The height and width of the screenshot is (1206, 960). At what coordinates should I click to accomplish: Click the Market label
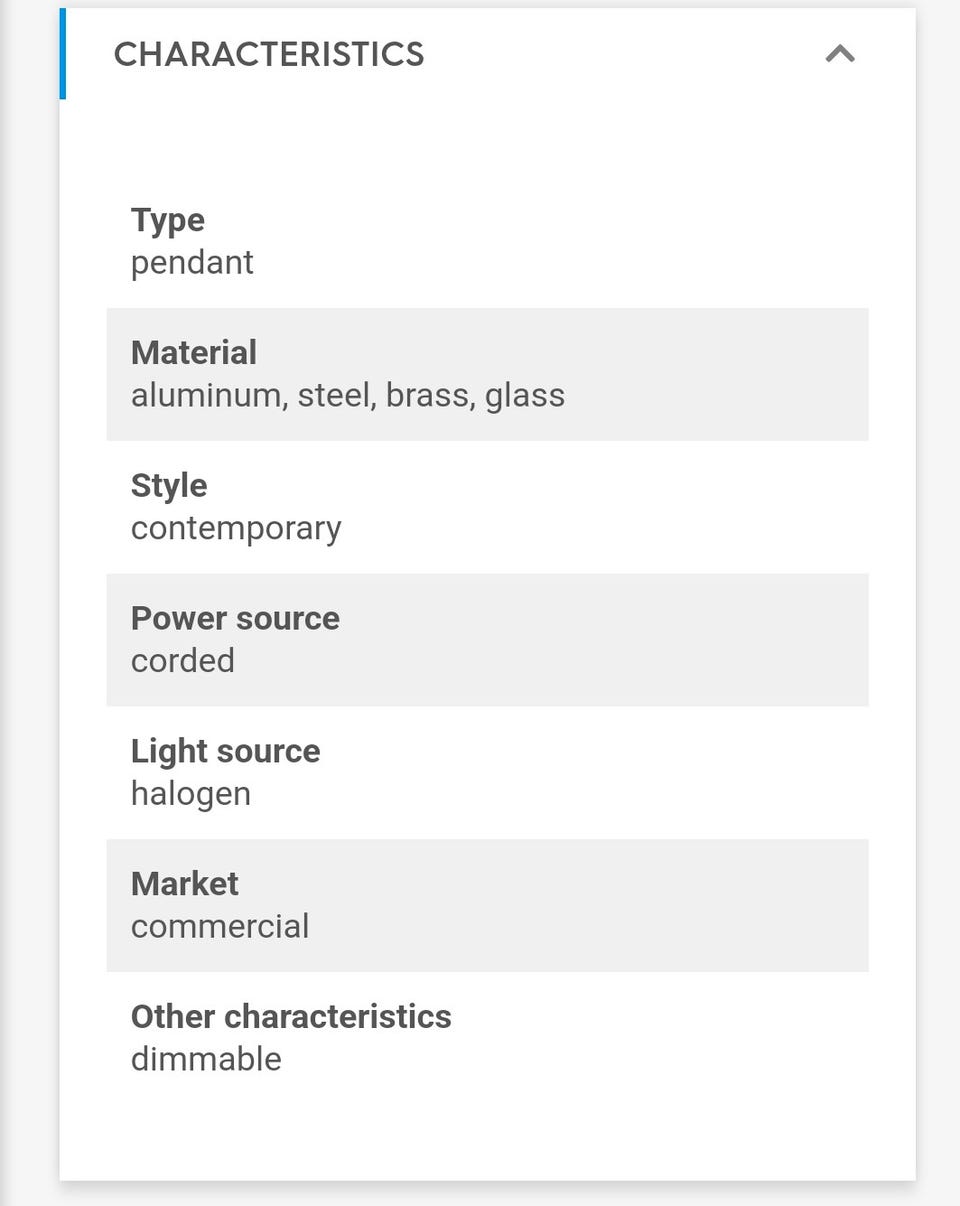click(185, 884)
